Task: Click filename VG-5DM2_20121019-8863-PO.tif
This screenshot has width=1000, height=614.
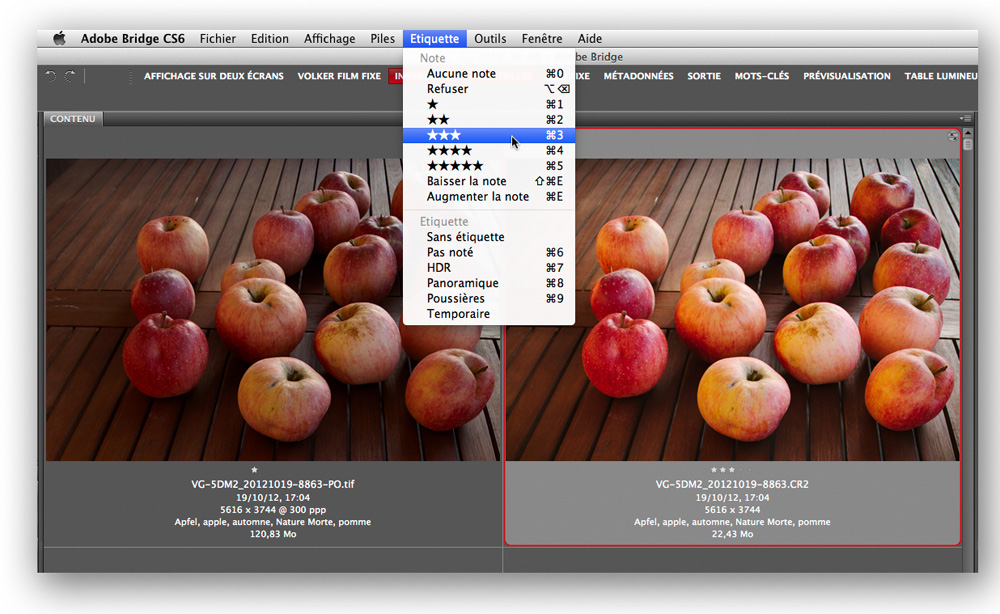Action: (273, 484)
